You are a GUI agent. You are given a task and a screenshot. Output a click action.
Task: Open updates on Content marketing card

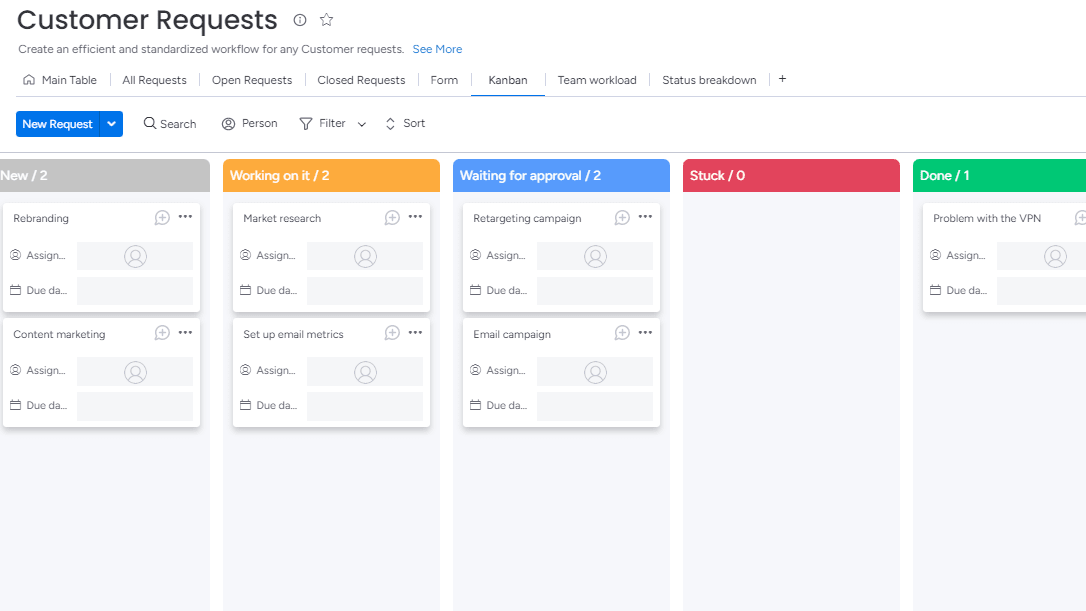pos(162,333)
